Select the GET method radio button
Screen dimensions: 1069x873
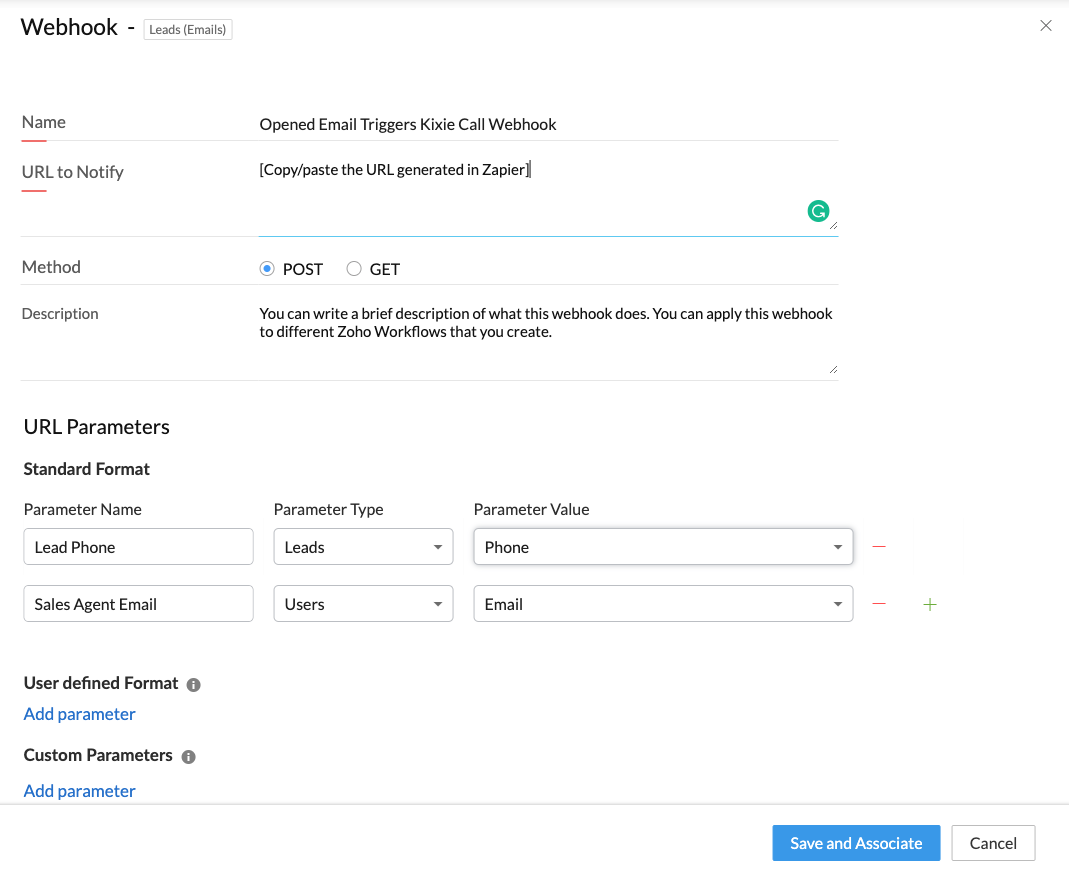click(x=354, y=269)
